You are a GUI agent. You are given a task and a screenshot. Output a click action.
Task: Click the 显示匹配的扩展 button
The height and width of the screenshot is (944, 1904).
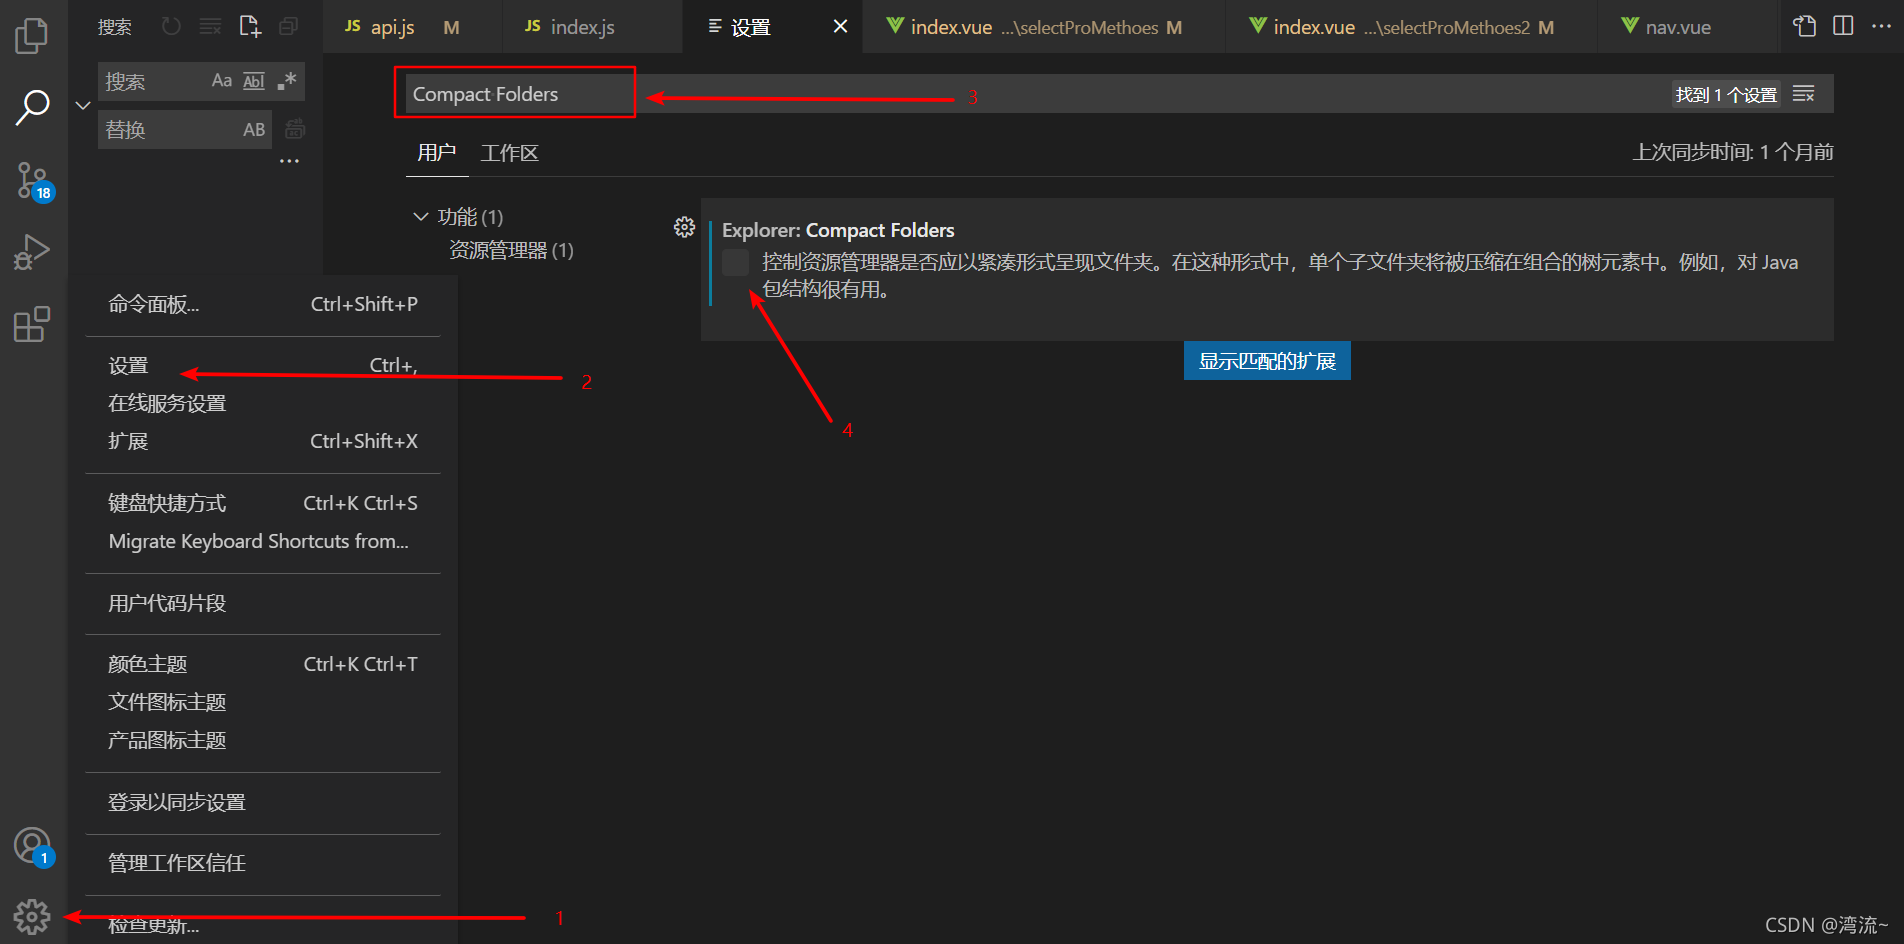pos(1267,361)
